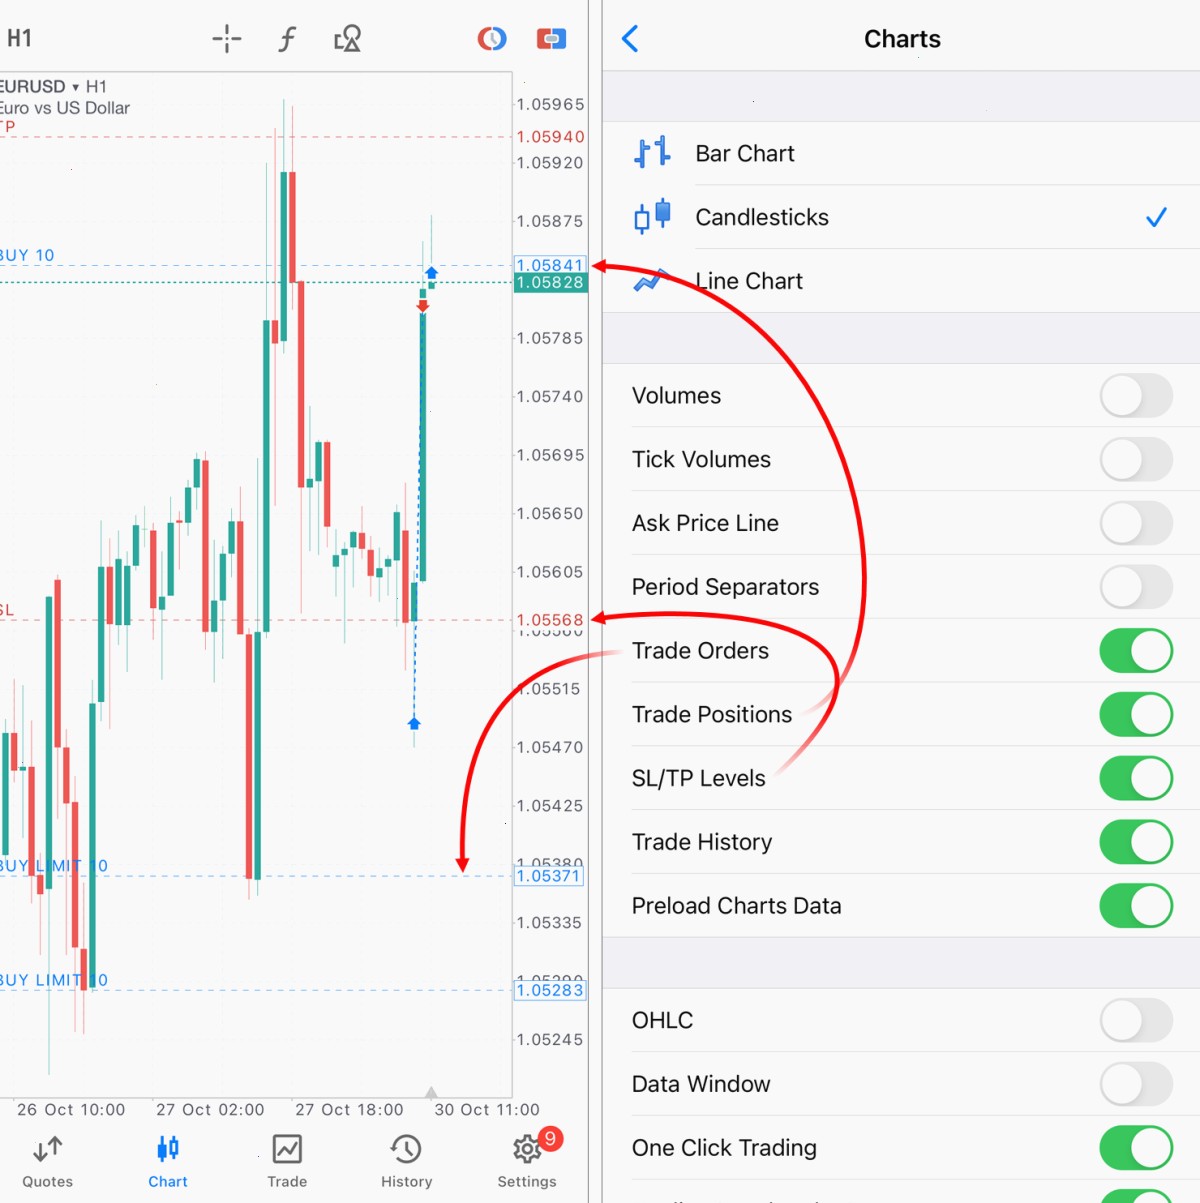Tap the chart shift triangle marker
Image resolution: width=1200 pixels, height=1203 pixels.
(431, 1092)
